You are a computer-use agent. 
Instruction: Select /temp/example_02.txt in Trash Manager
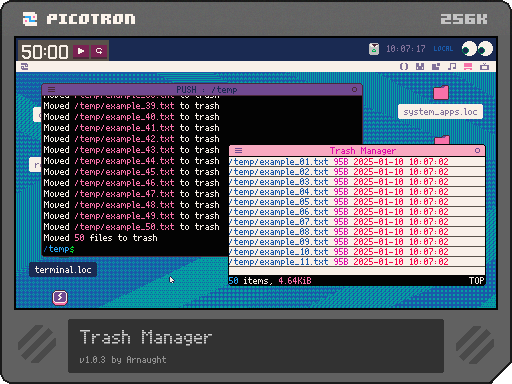click(x=357, y=172)
